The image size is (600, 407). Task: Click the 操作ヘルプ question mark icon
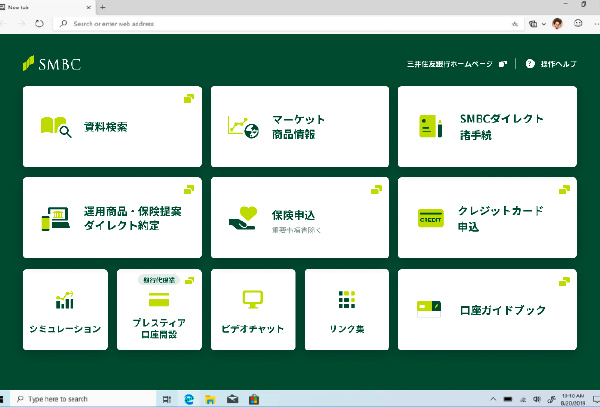[530, 63]
